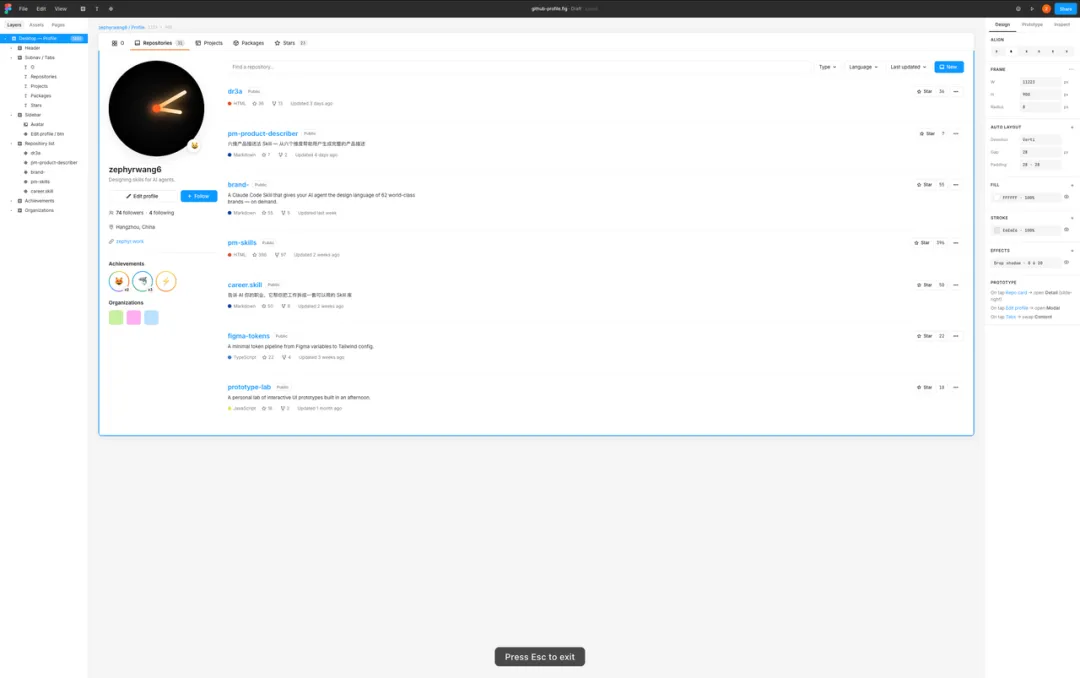Click the Find a repository search field
This screenshot has height=678, width=1080.
point(518,67)
